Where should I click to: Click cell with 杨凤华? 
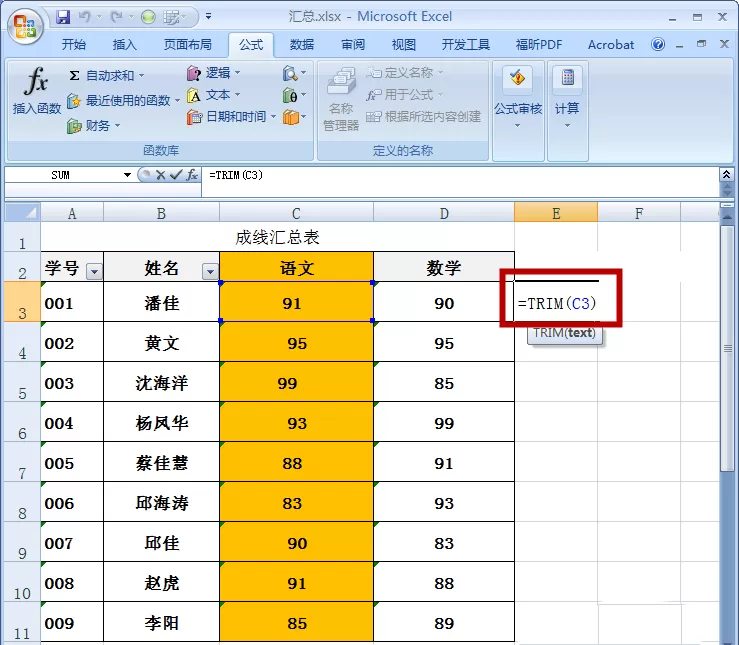coord(162,423)
